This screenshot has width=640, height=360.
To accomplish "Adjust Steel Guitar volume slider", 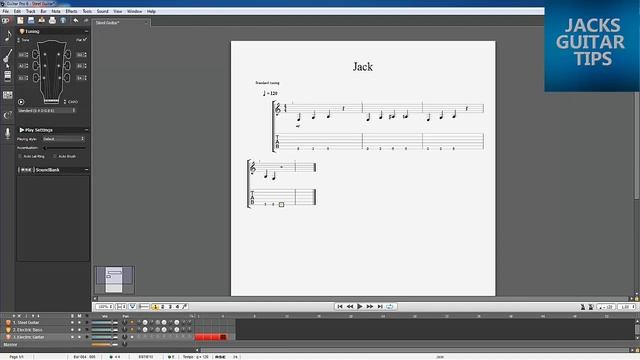I will (104, 322).
